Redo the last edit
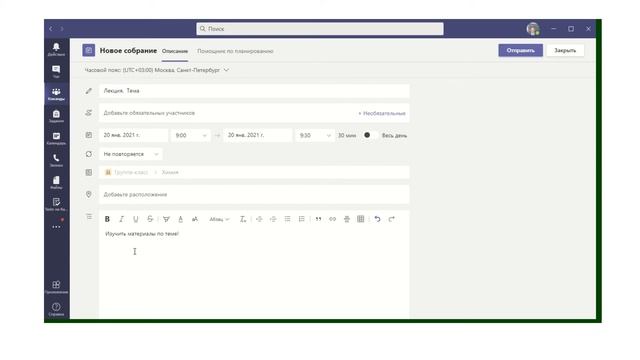This screenshot has width=640, height=360. pyautogui.click(x=392, y=219)
